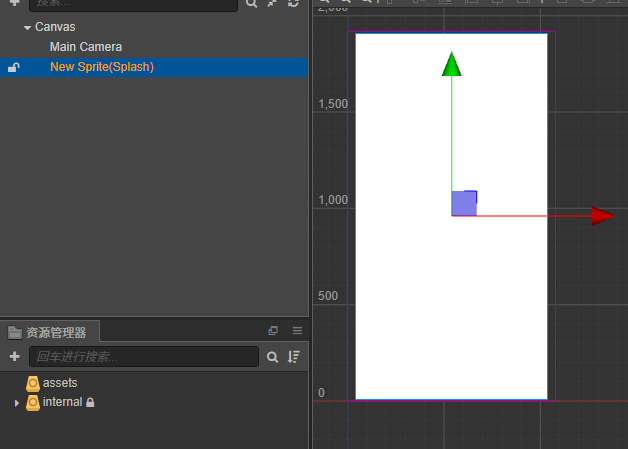Click the 1,000 ruler label
The image size is (628, 449).
[333, 199]
